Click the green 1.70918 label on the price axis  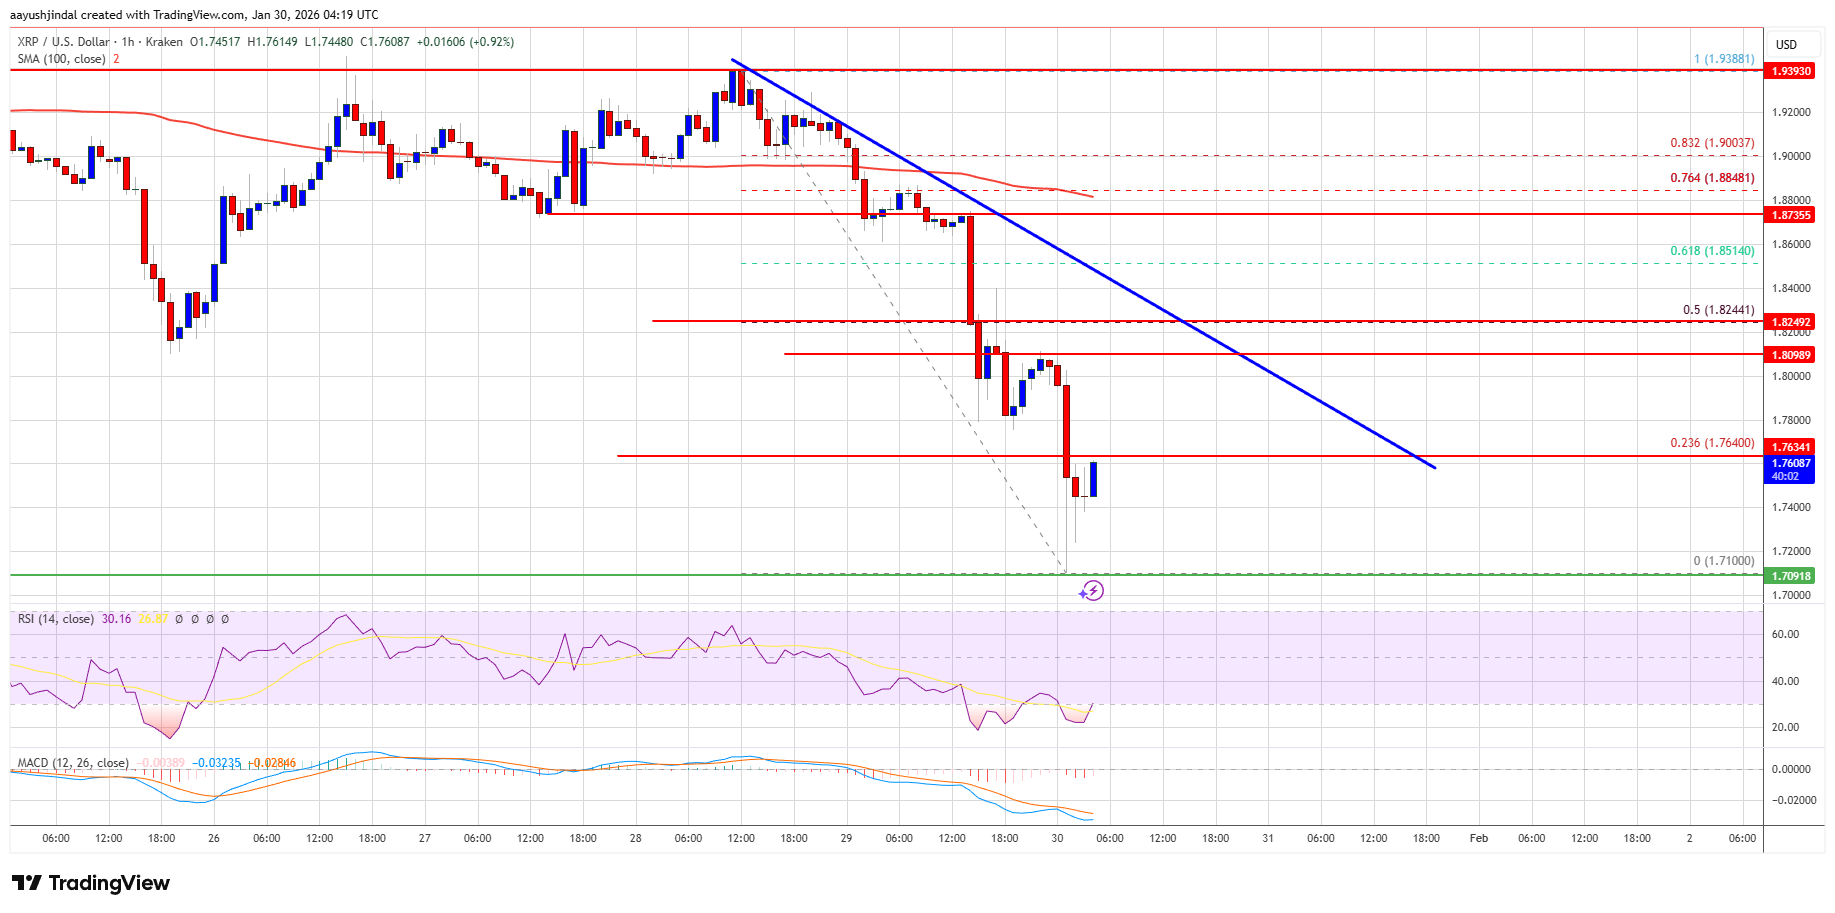(x=1790, y=576)
